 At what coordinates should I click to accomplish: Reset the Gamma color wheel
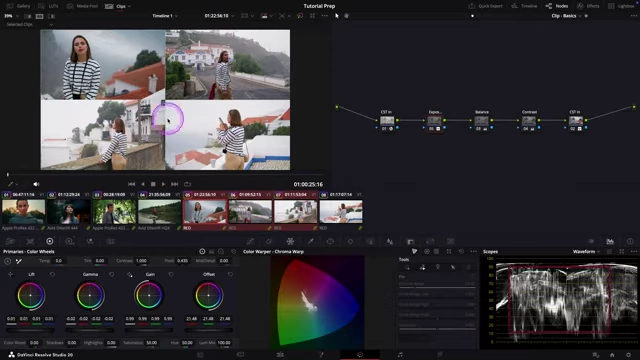(x=111, y=274)
